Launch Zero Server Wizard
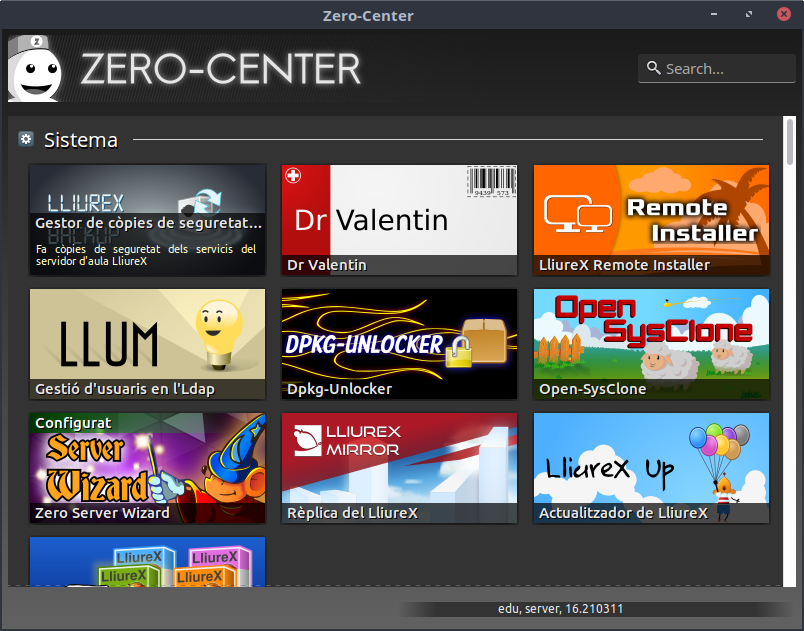Viewport: 804px width, 631px height. tap(148, 468)
